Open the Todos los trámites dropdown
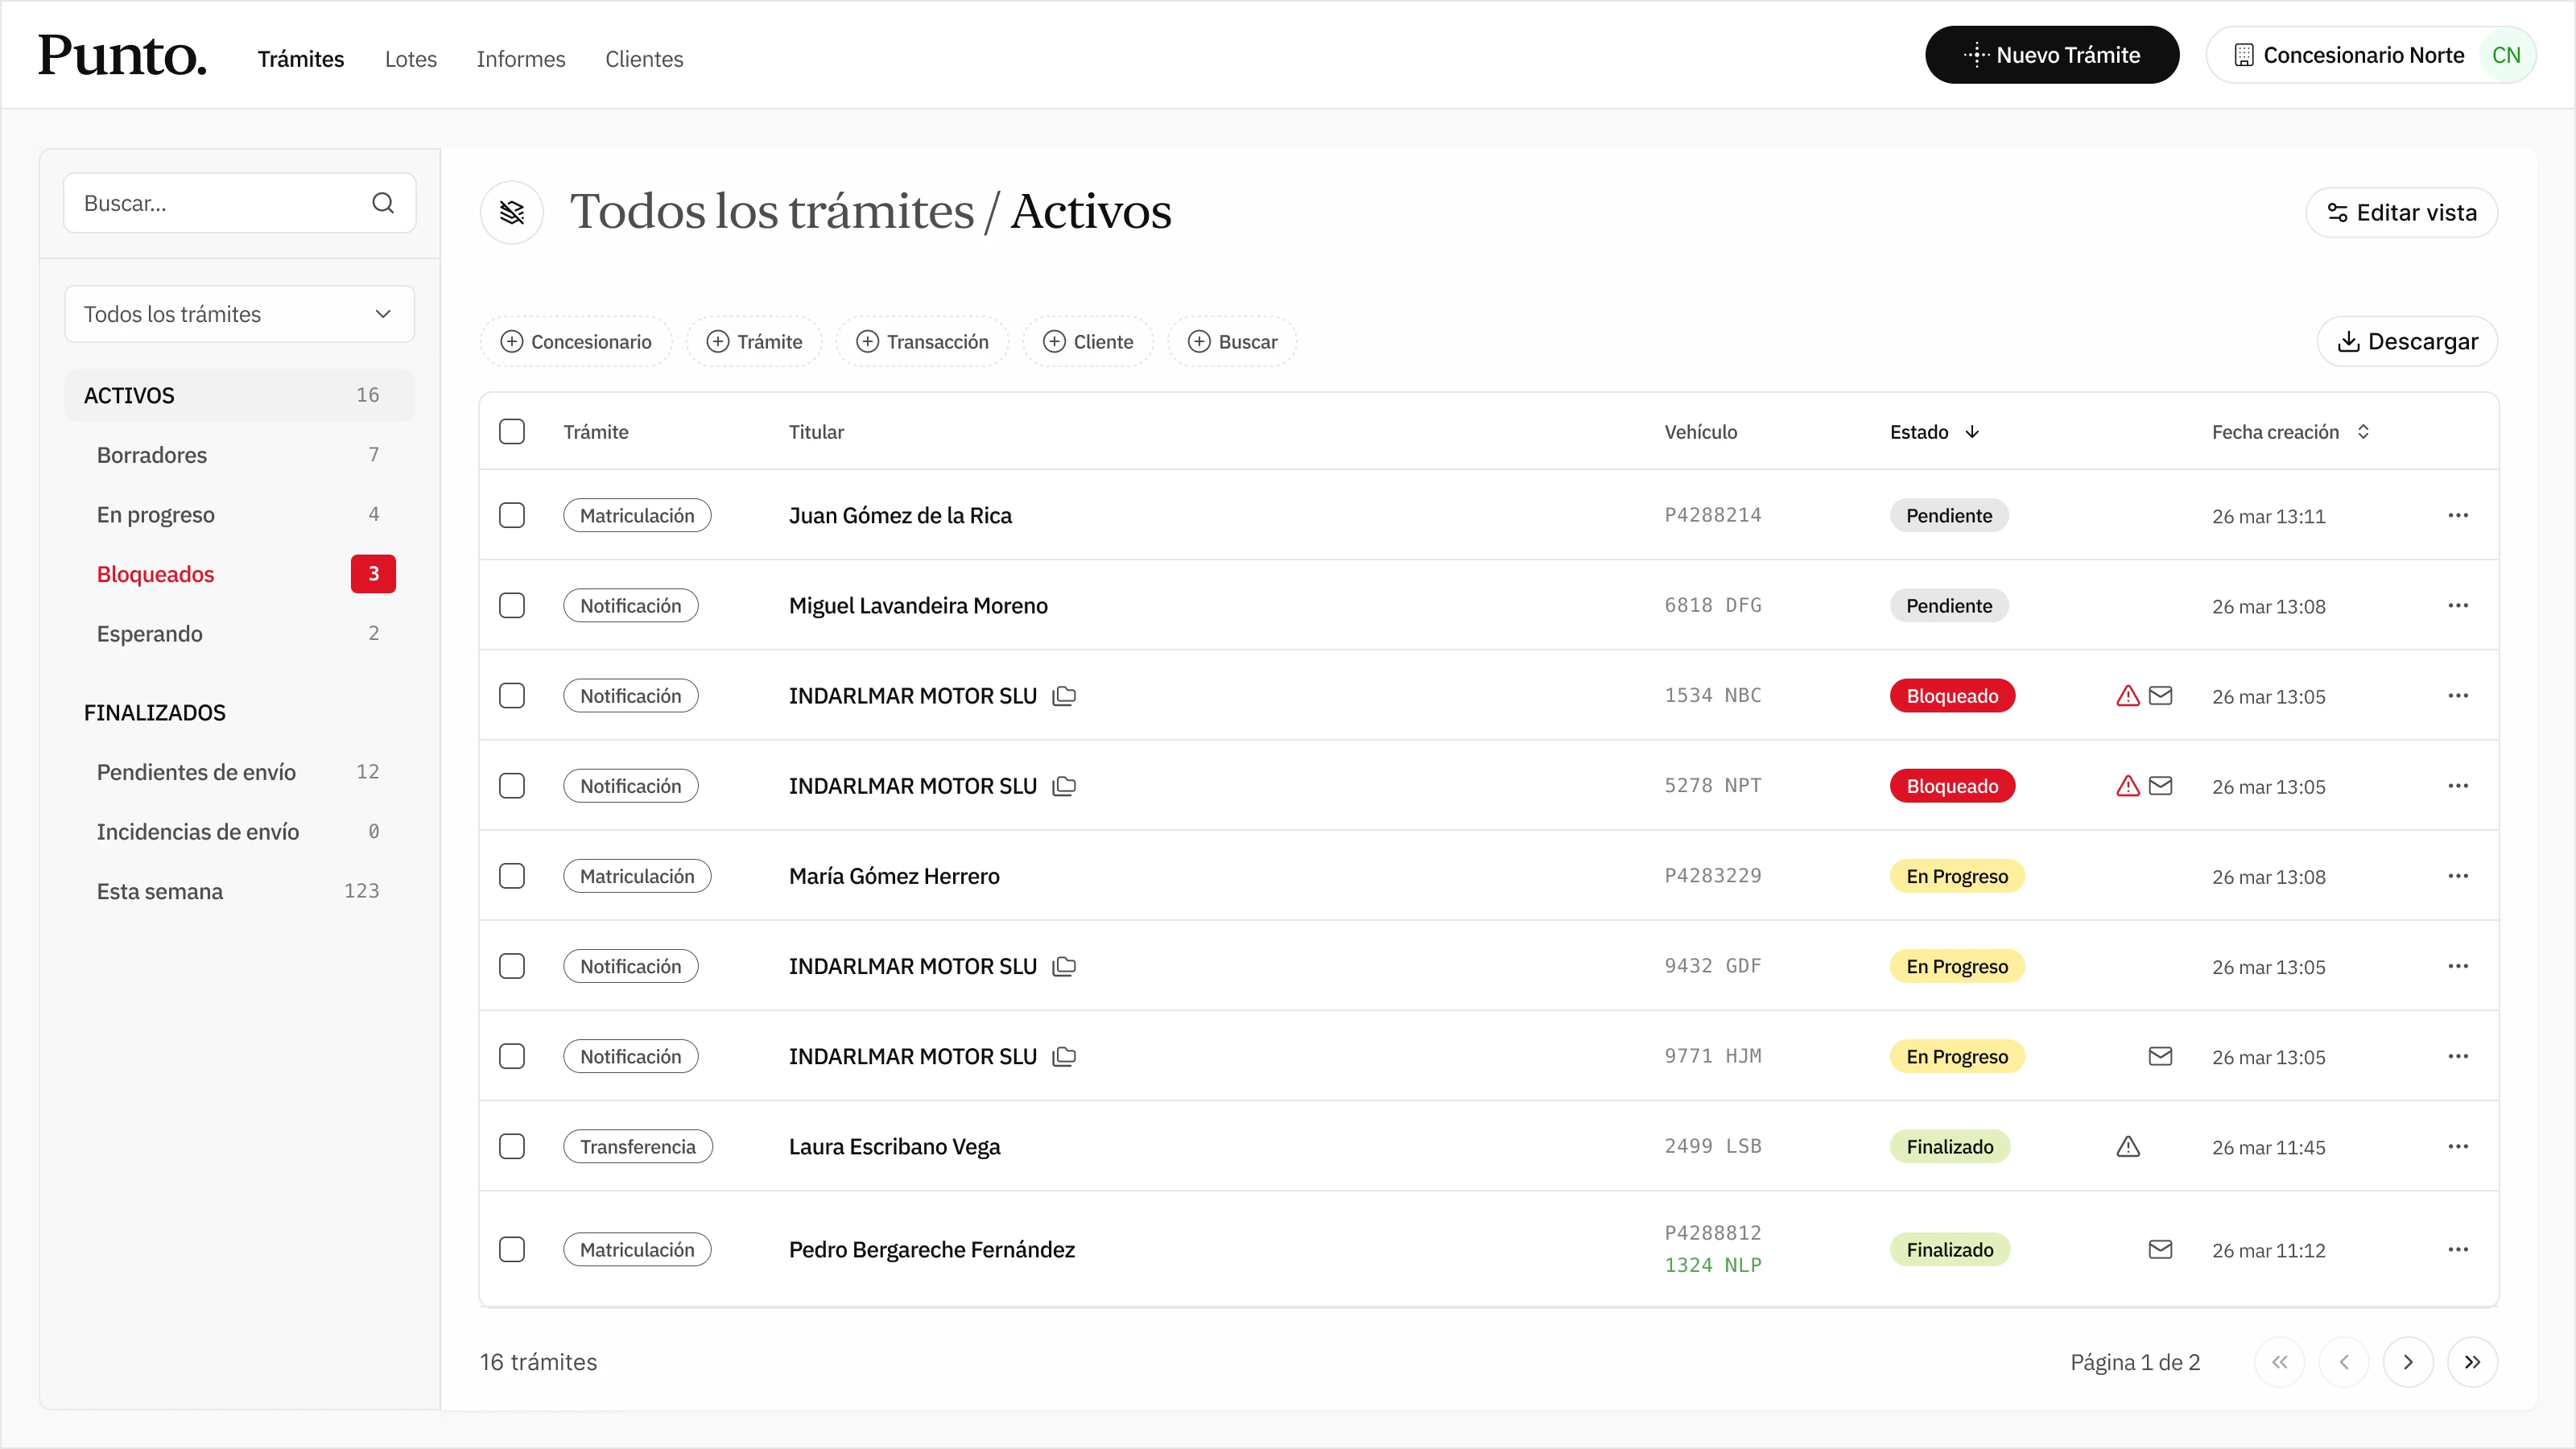2576x1449 pixels. 239,314
